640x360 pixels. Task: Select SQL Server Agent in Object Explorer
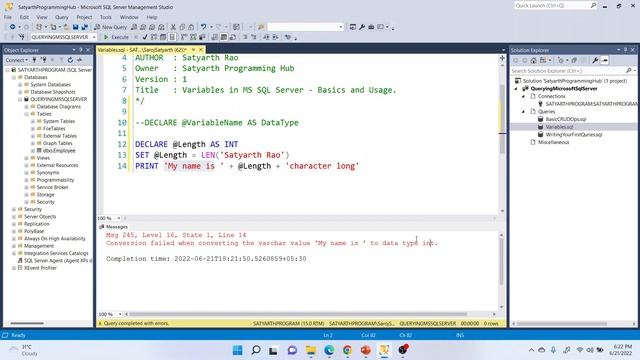tap(58, 260)
